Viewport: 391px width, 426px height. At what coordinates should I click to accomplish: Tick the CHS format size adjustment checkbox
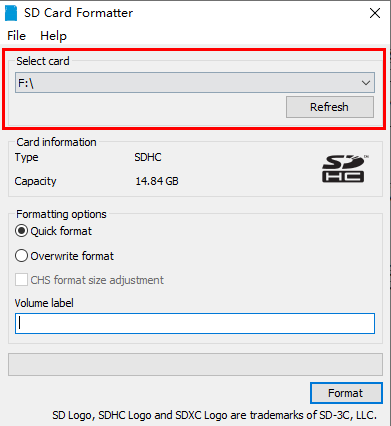point(21,280)
